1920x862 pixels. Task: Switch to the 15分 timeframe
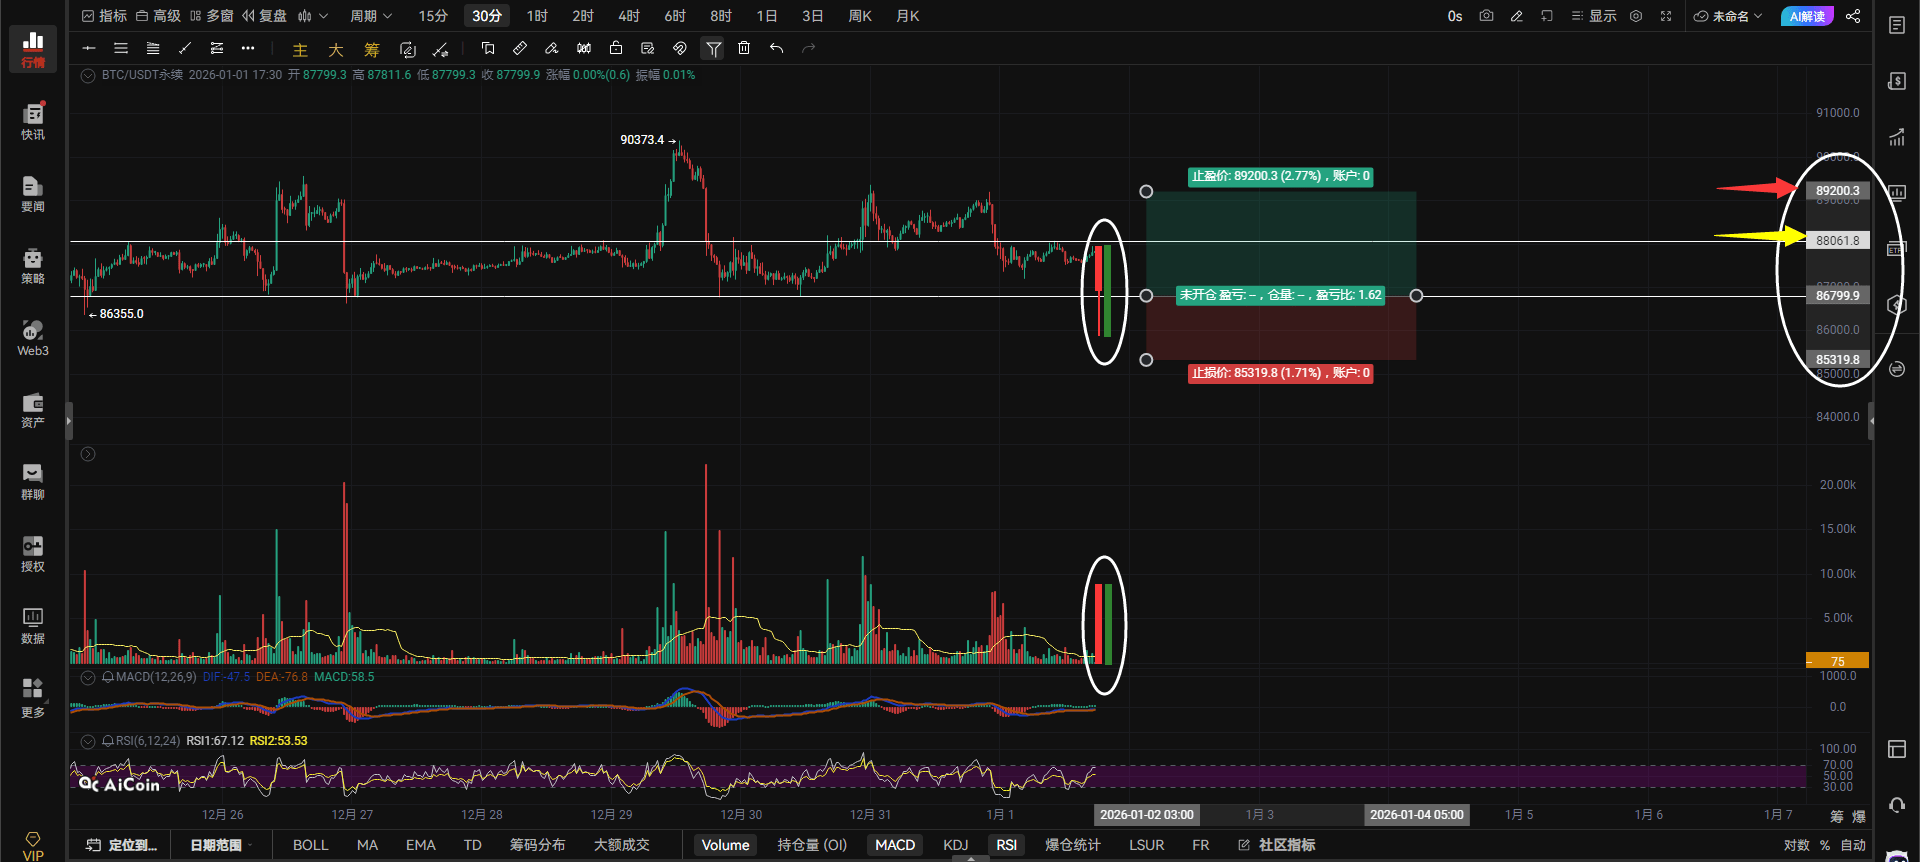point(433,16)
